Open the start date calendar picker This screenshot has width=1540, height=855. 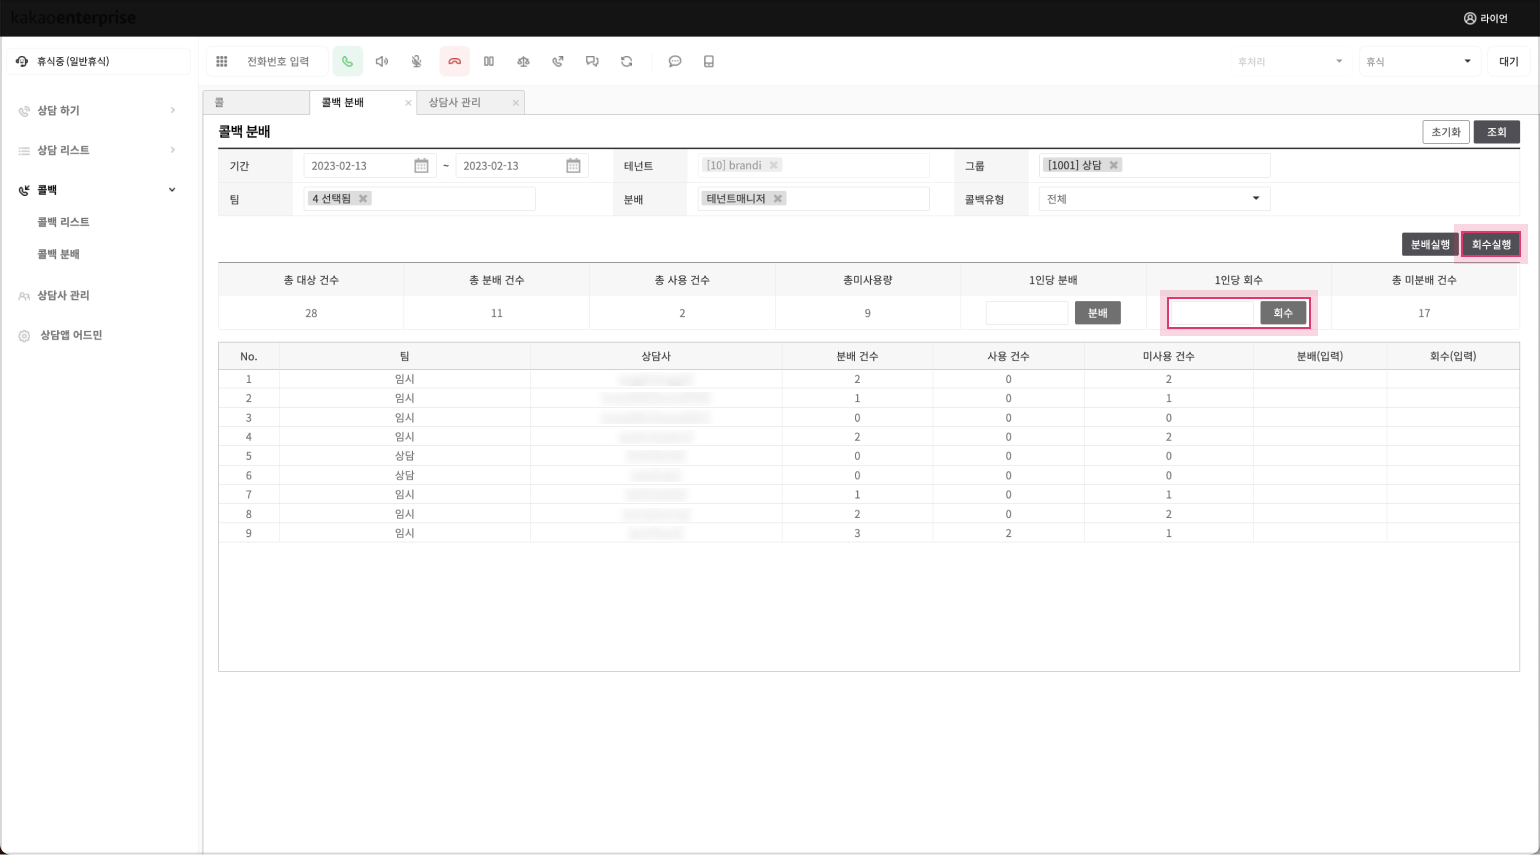(x=421, y=166)
